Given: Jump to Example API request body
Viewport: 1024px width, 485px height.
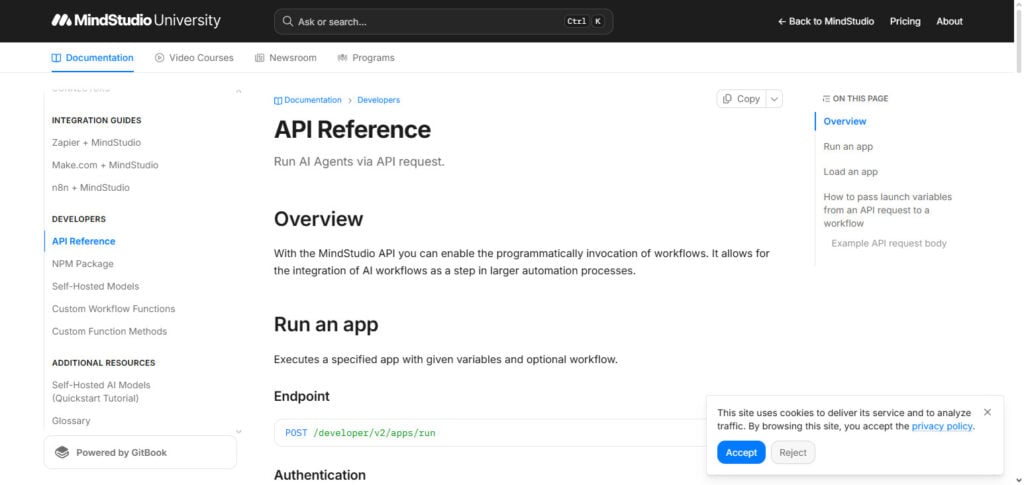Looking at the screenshot, I should [x=889, y=243].
